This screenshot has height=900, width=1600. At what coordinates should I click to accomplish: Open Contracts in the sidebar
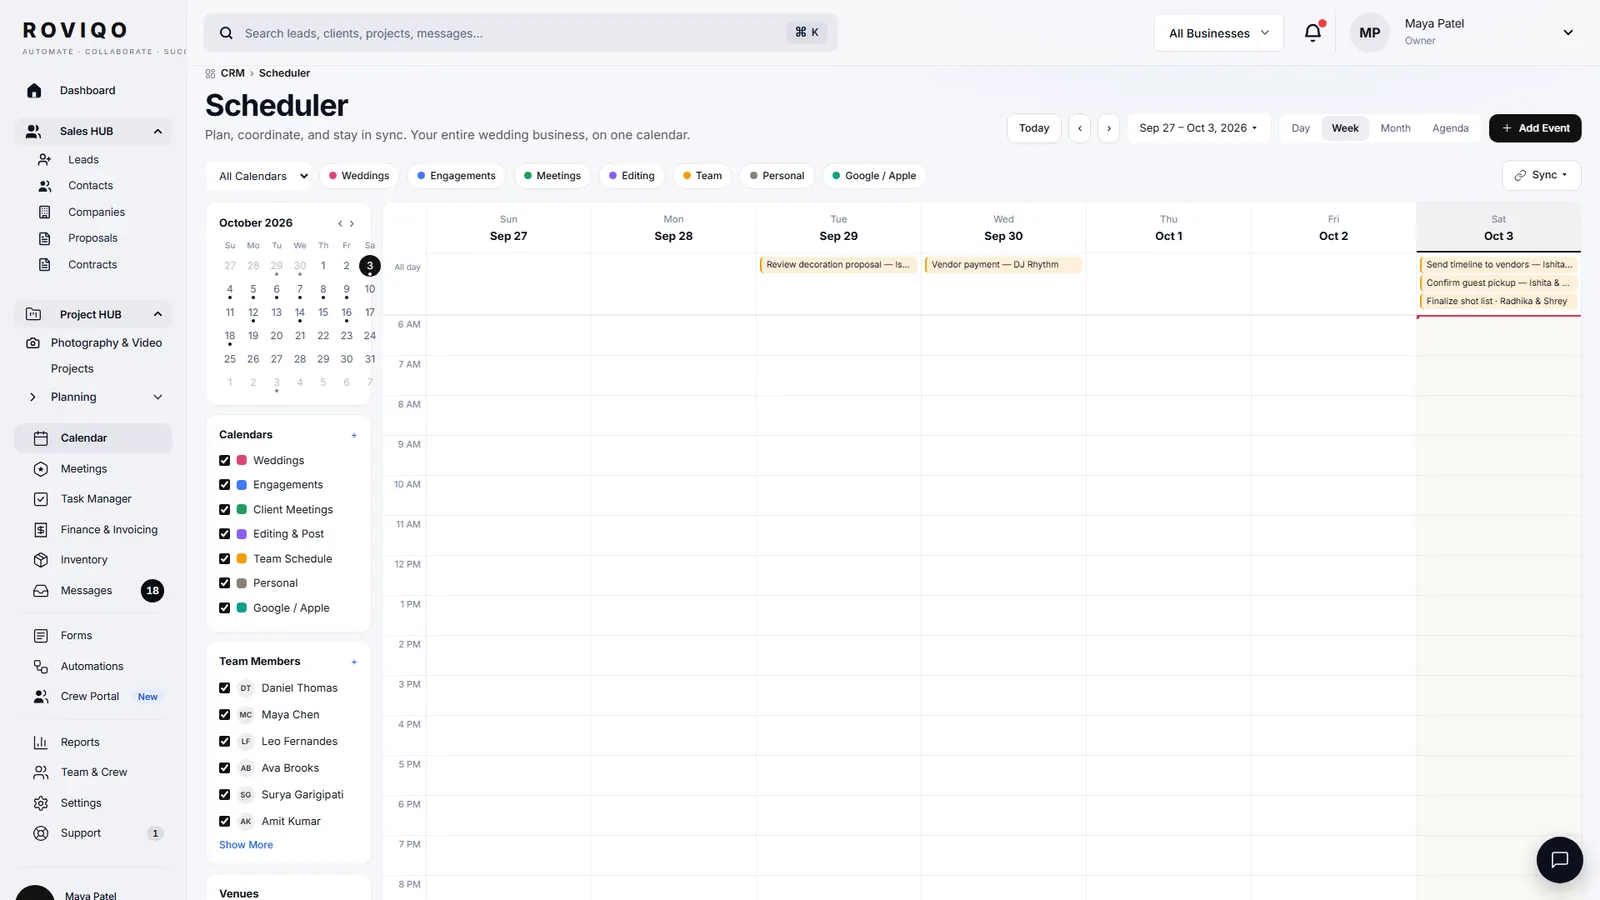(x=93, y=265)
